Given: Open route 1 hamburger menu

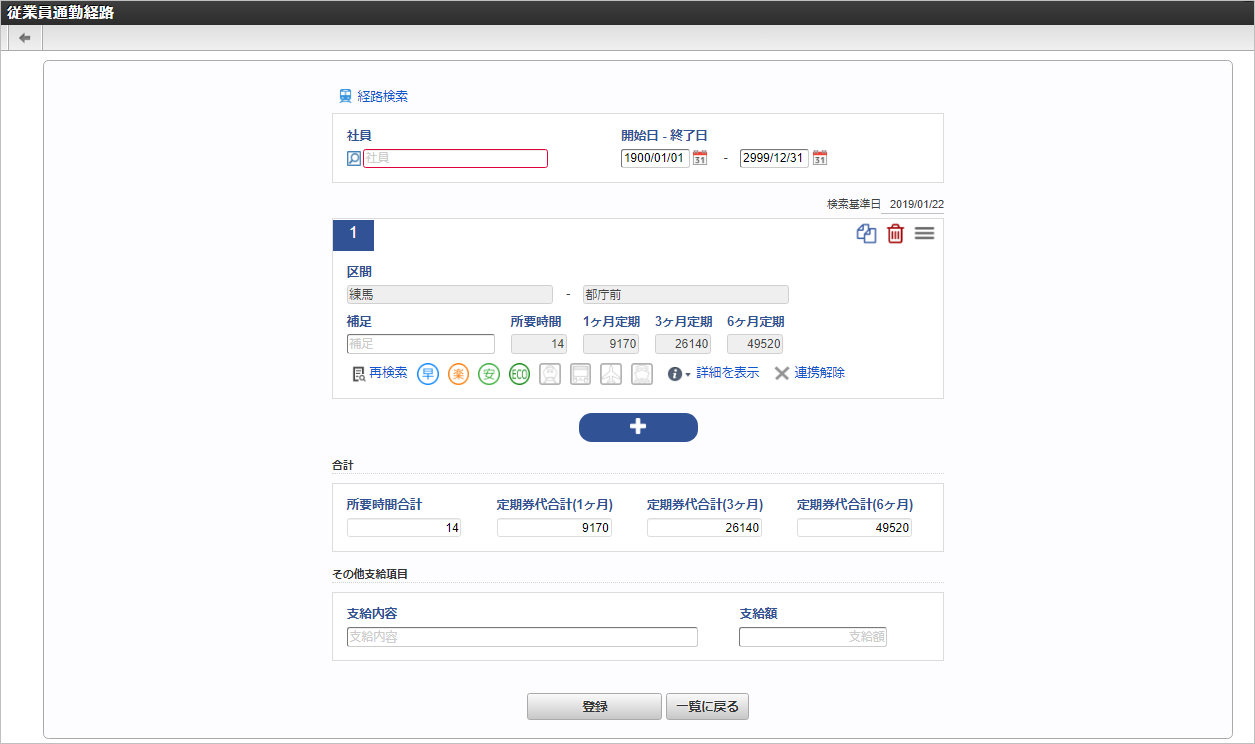Looking at the screenshot, I should [x=925, y=233].
